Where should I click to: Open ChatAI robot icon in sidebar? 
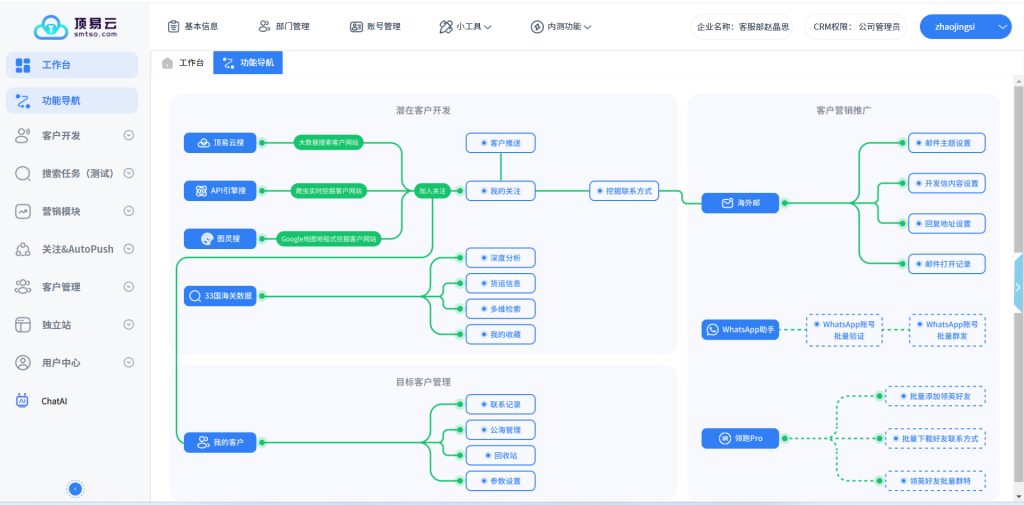pos(23,401)
